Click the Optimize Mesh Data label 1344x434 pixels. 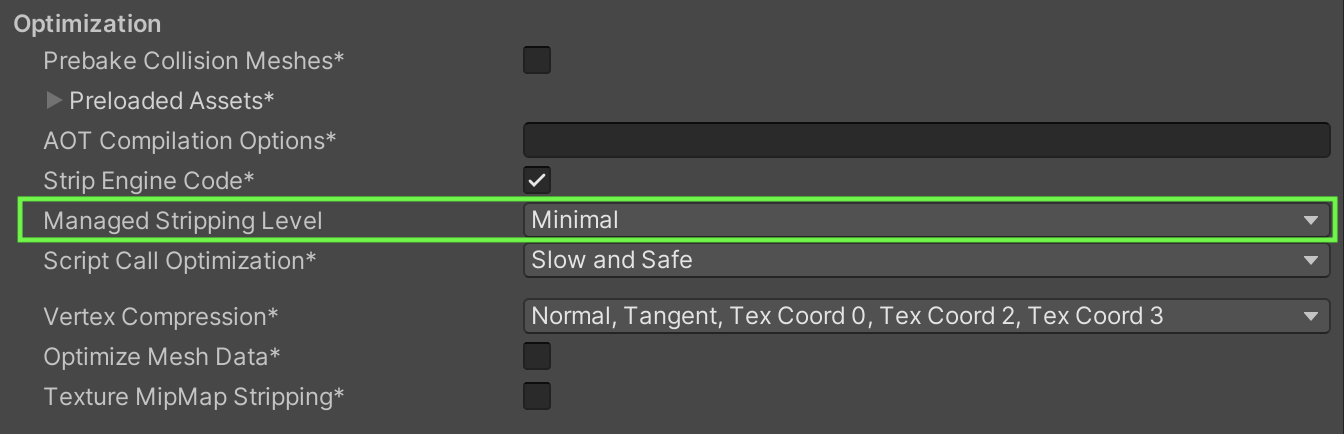pos(162,357)
